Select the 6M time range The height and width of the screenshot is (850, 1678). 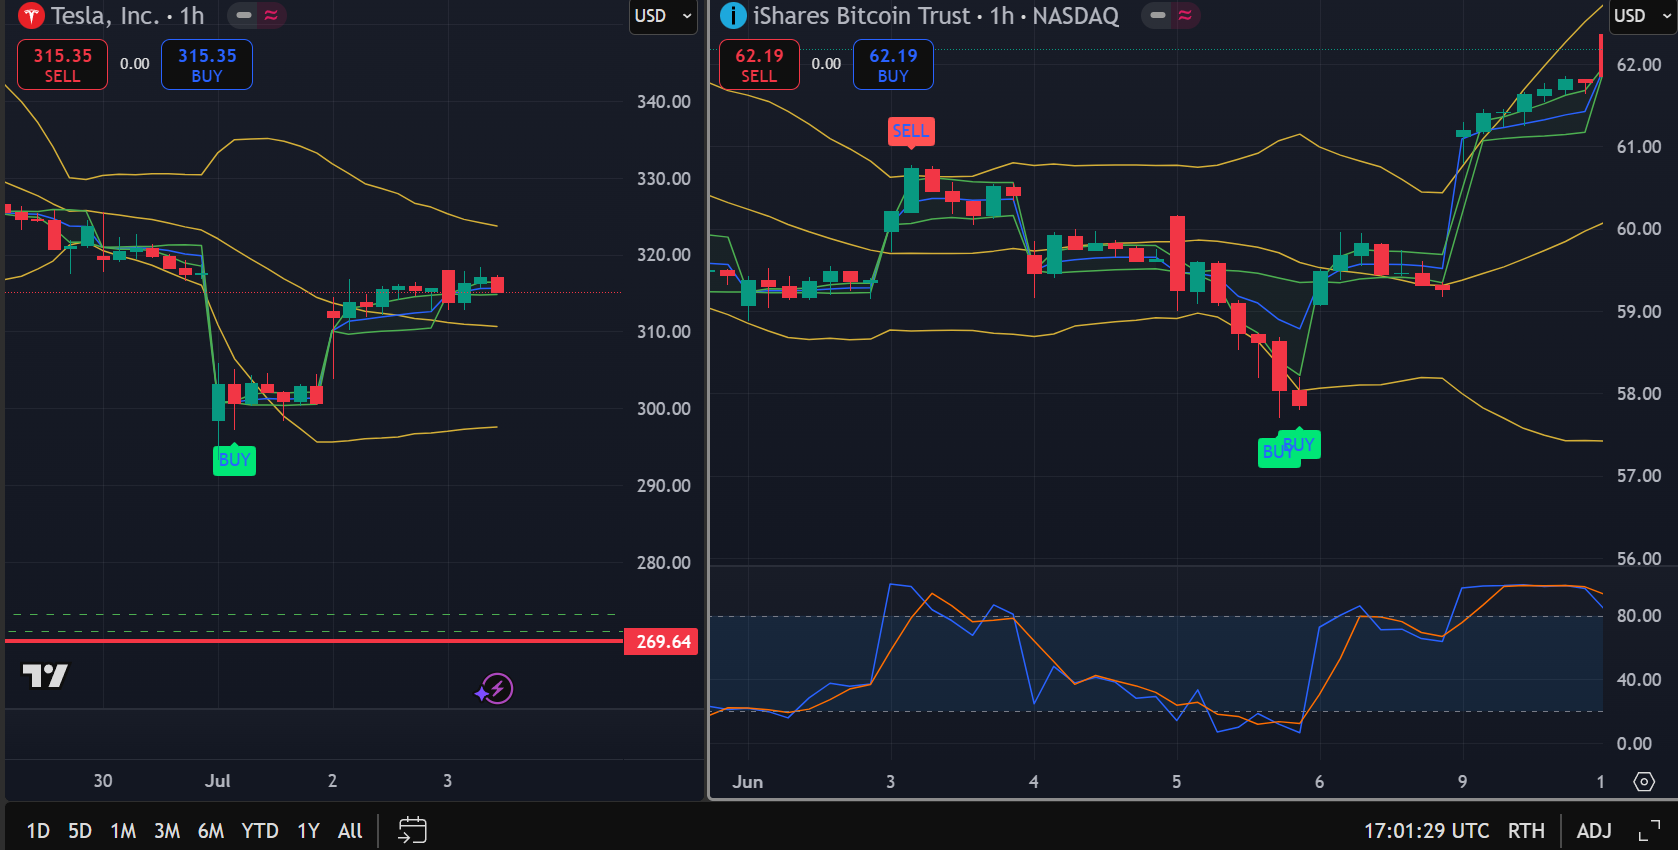click(x=211, y=831)
